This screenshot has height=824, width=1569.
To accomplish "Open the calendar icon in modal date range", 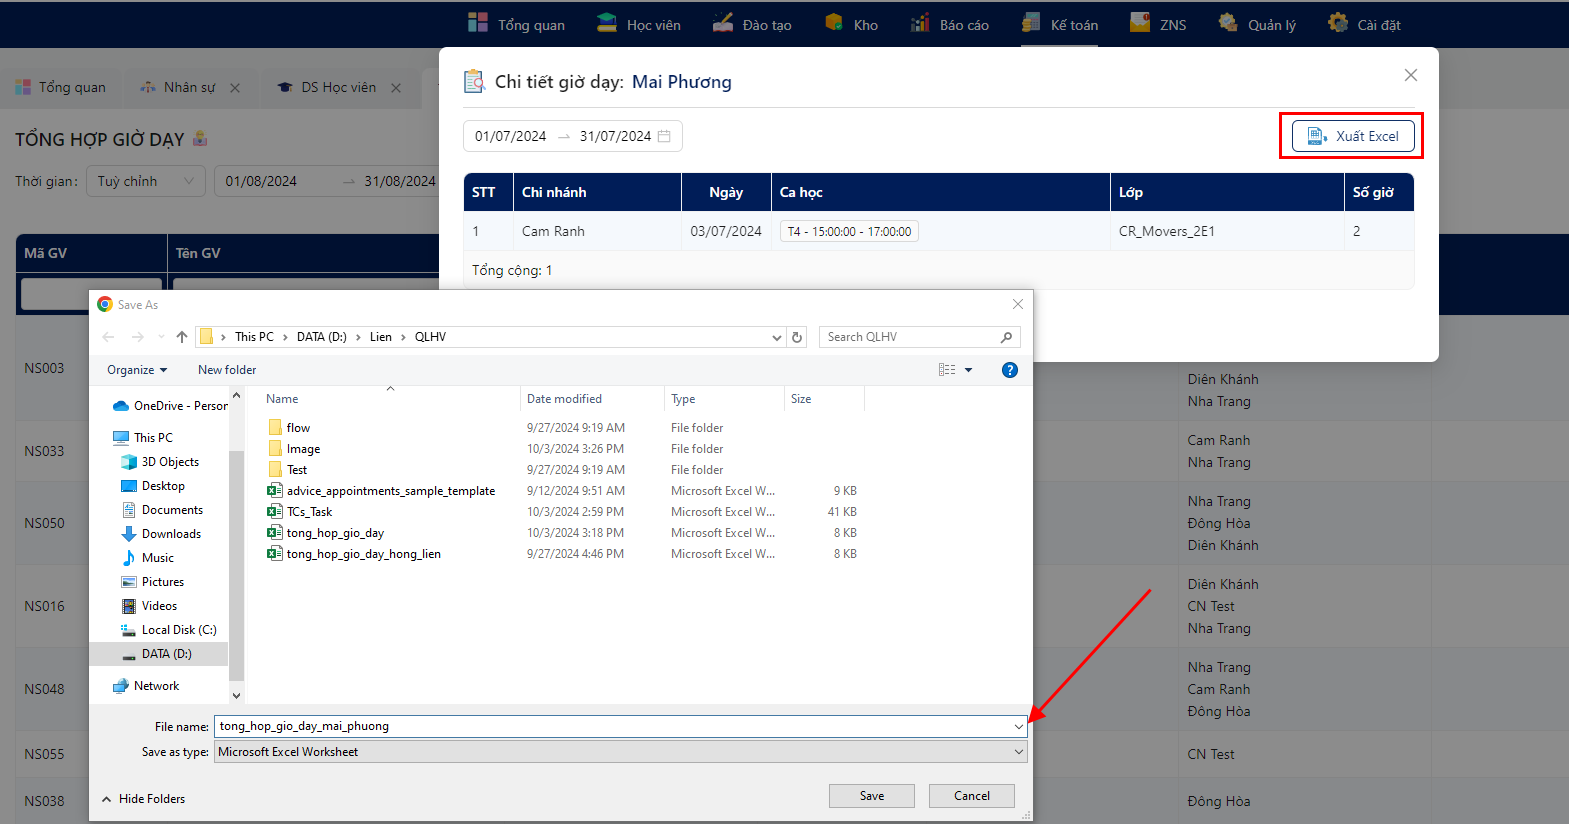I will point(664,136).
